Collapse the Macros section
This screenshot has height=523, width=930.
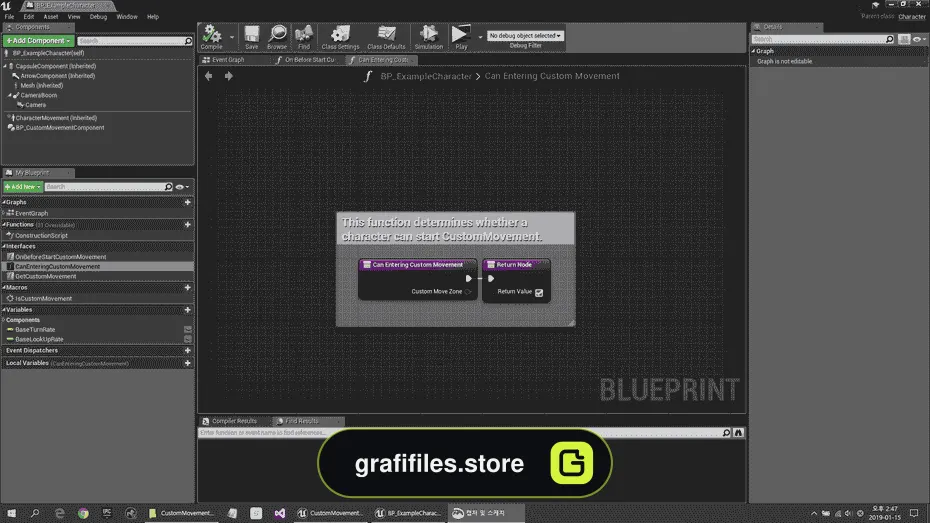(x=4, y=288)
